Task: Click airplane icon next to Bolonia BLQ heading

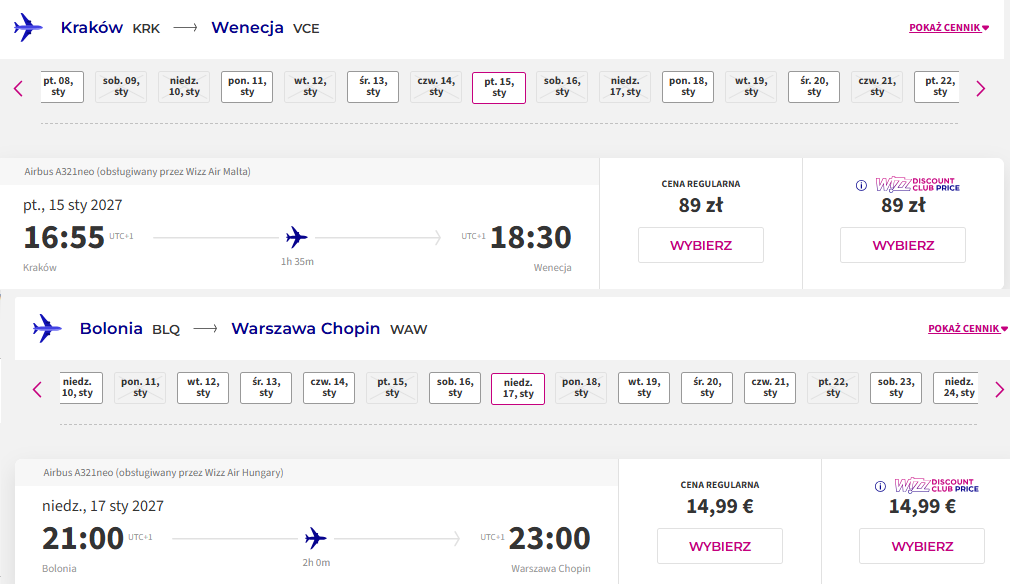Action: click(47, 328)
